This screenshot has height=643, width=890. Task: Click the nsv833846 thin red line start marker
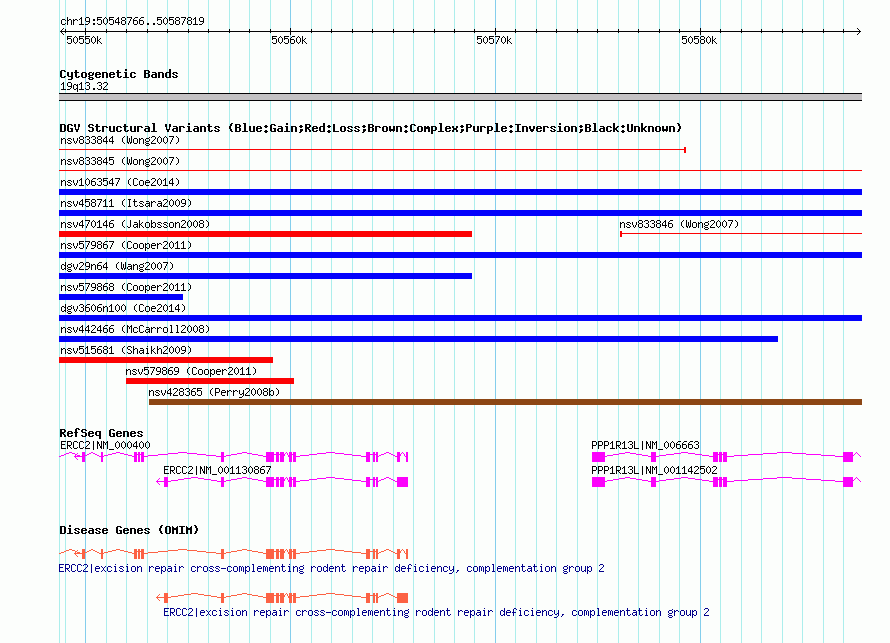tap(621, 234)
